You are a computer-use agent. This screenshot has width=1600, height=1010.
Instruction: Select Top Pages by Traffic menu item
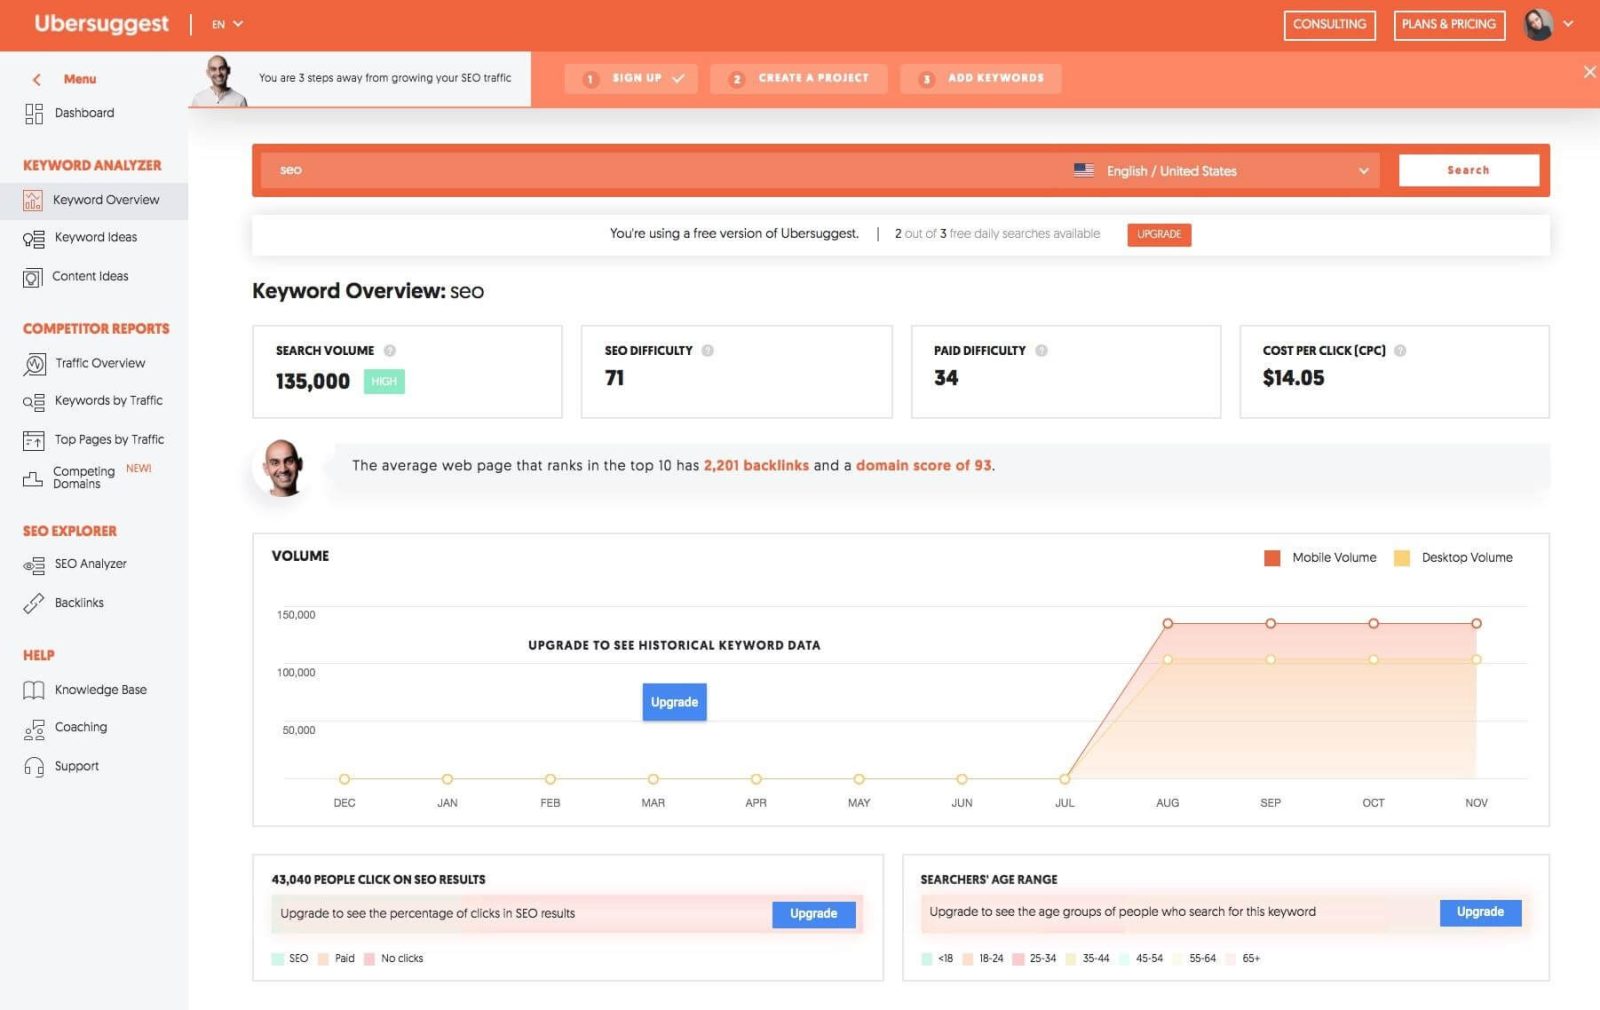pyautogui.click(x=109, y=440)
